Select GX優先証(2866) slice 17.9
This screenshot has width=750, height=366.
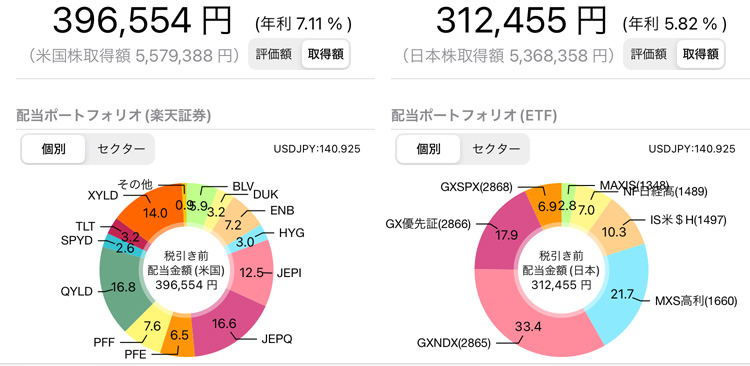click(500, 236)
